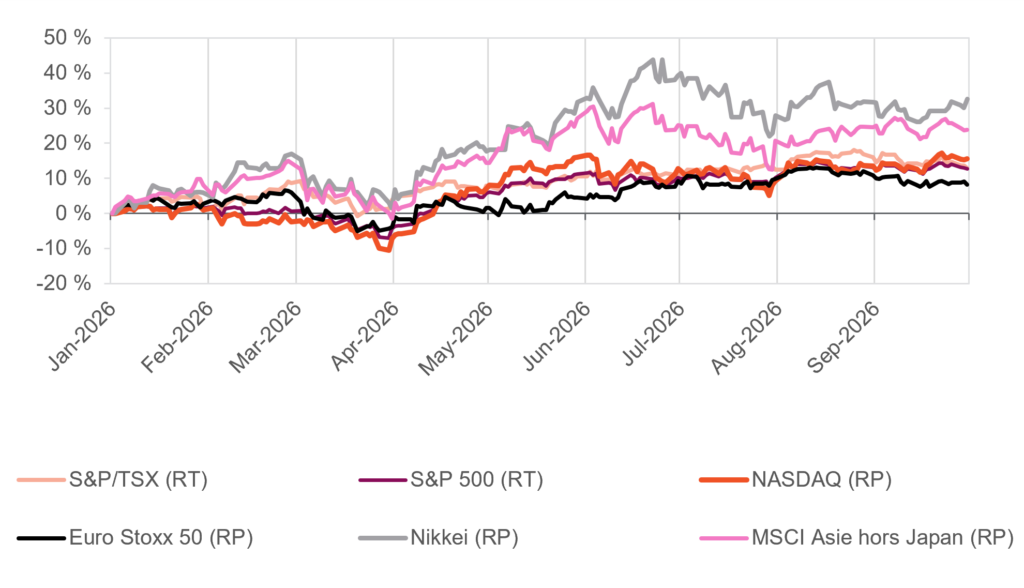Click the 0 % y-axis label
Image resolution: width=1024 pixels, height=588 pixels.
click(x=73, y=214)
